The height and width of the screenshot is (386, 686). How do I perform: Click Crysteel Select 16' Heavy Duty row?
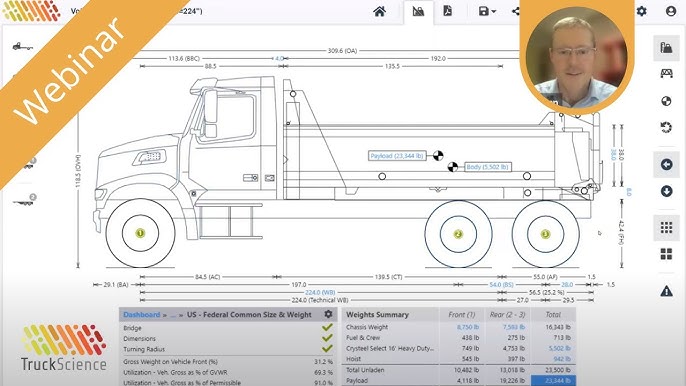click(390, 348)
